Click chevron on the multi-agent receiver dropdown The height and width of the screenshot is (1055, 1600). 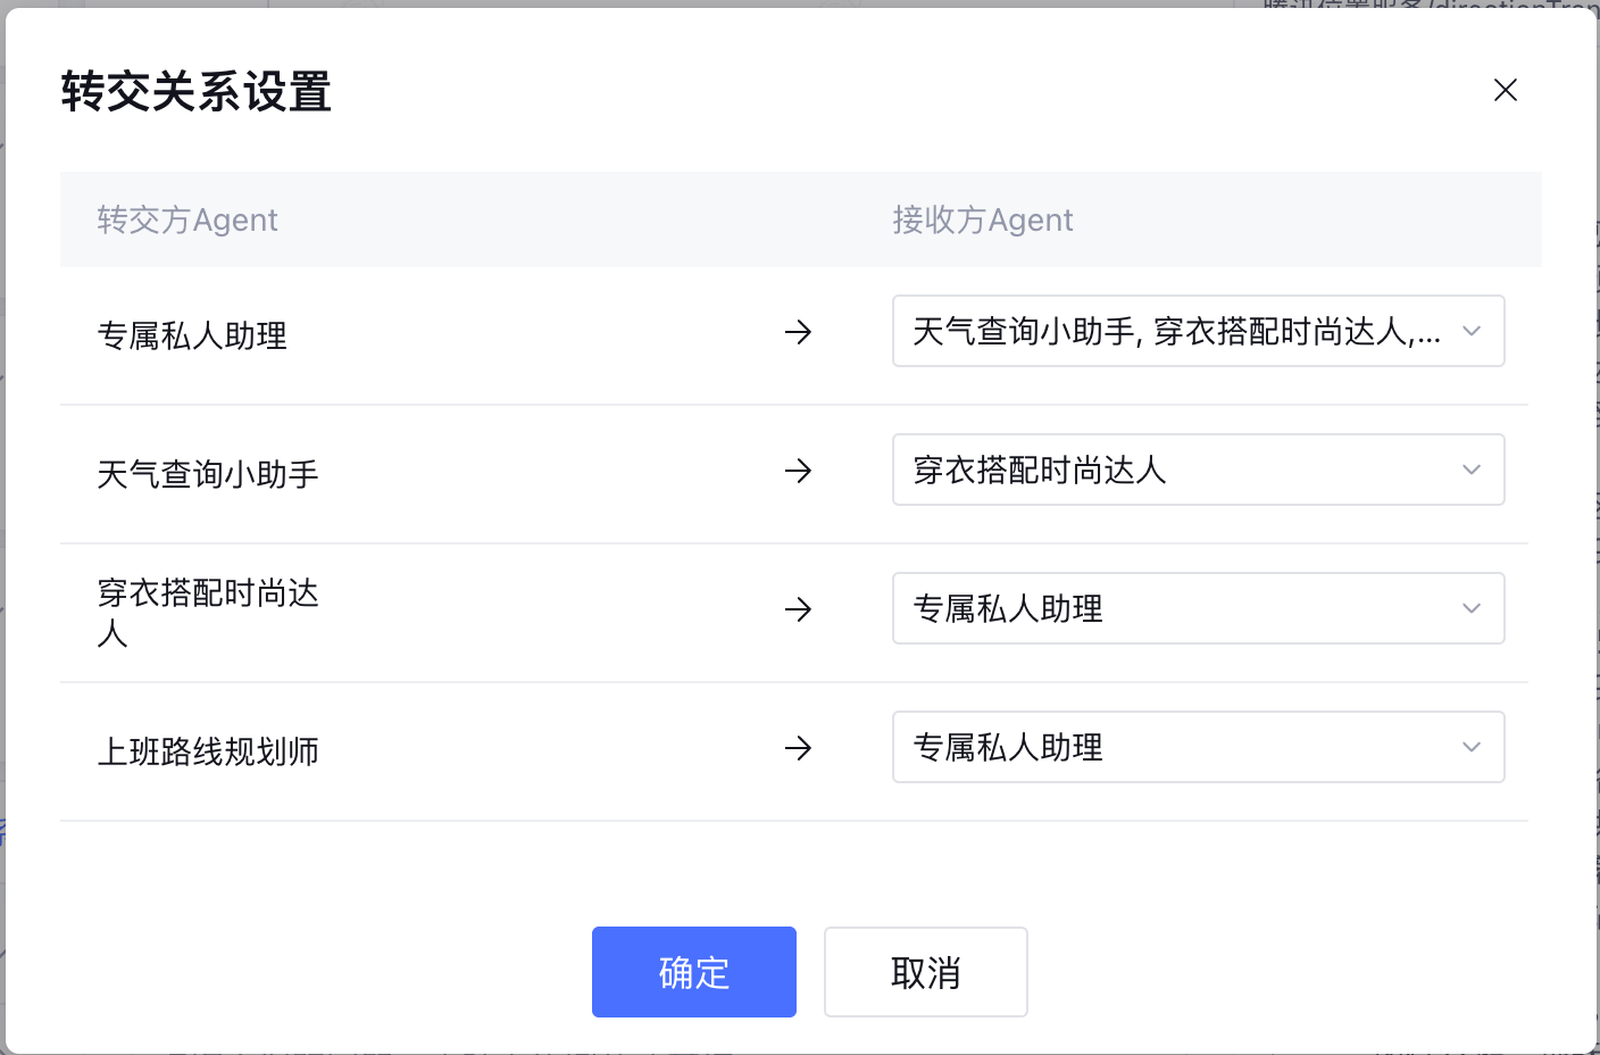[x=1471, y=331]
